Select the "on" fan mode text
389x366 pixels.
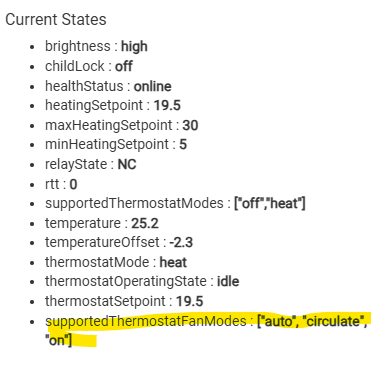tap(57, 340)
